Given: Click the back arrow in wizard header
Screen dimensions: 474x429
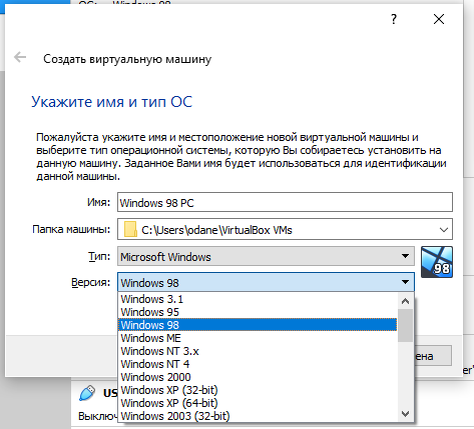Looking at the screenshot, I should pos(20,57).
